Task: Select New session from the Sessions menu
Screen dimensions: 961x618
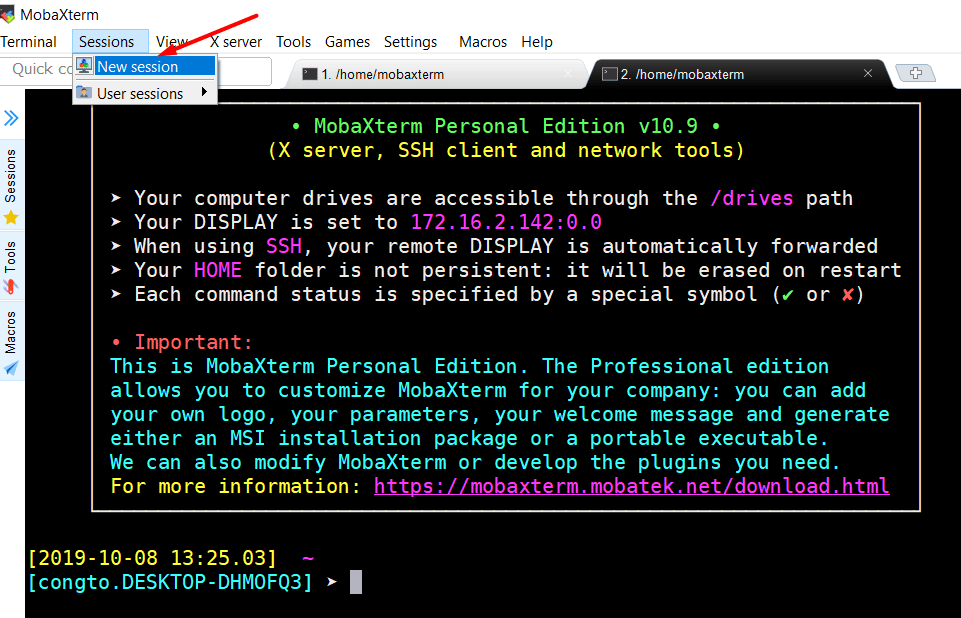Action: [145, 66]
